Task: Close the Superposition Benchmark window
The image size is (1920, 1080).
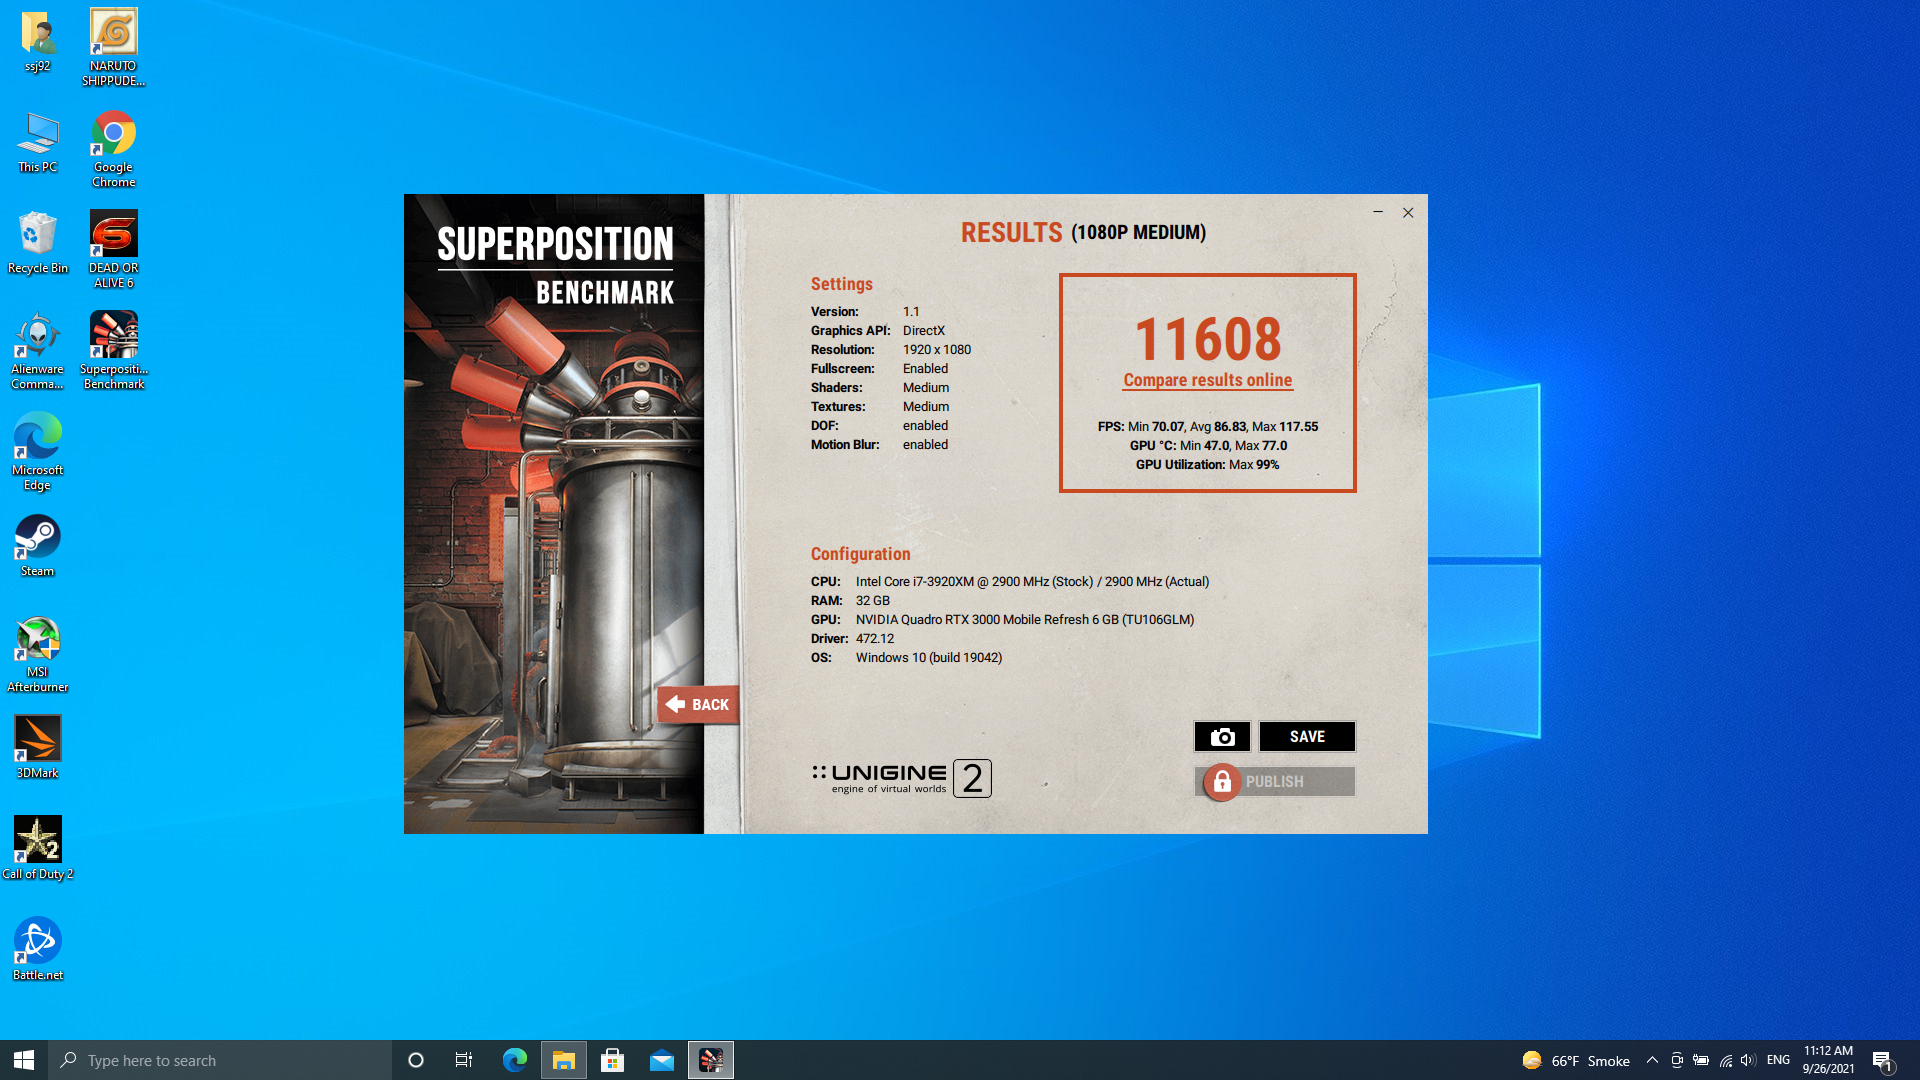Action: point(1408,212)
